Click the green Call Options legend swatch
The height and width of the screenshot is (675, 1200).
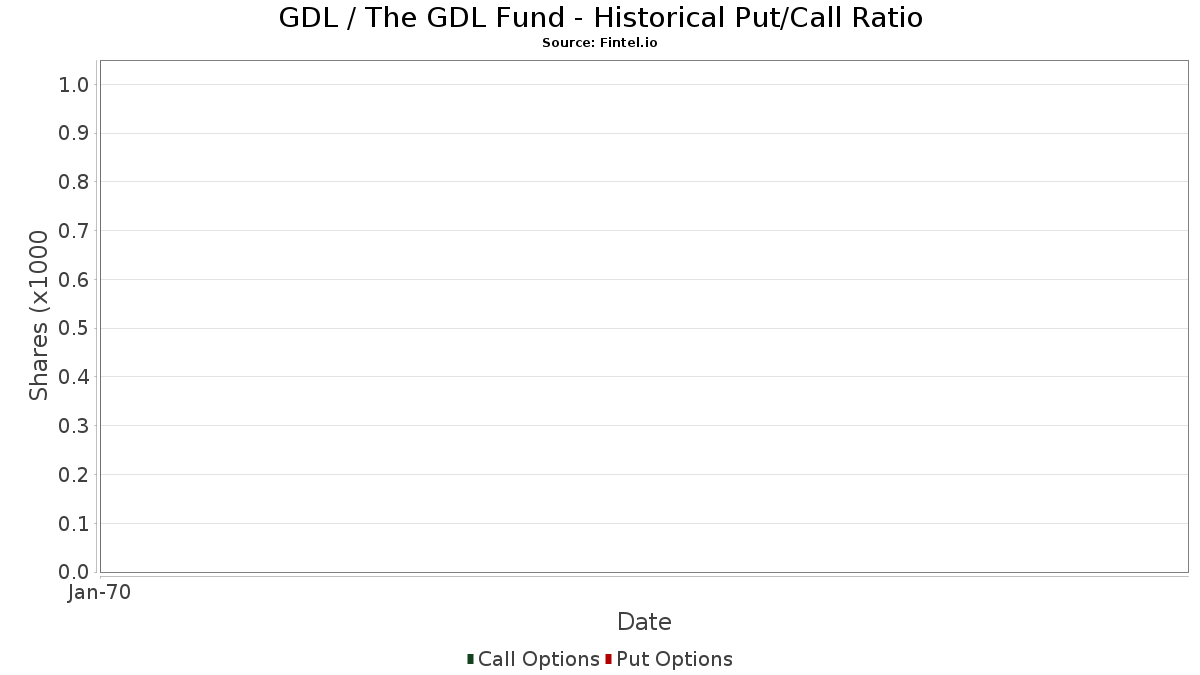(x=470, y=659)
